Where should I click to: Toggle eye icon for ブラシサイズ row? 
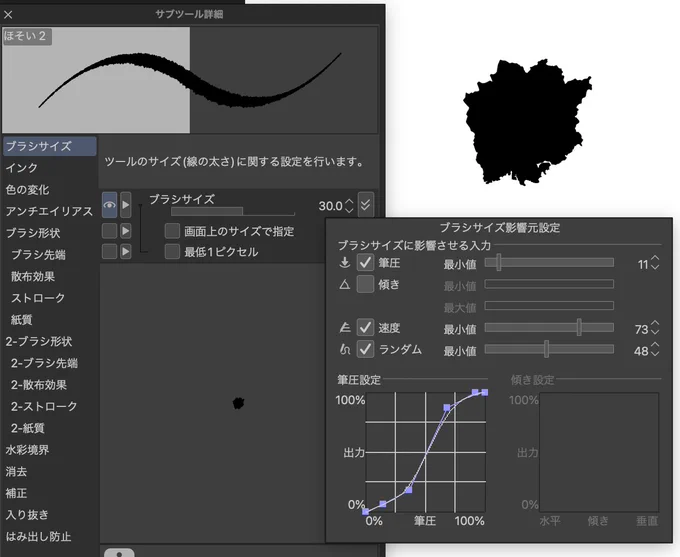(x=109, y=205)
